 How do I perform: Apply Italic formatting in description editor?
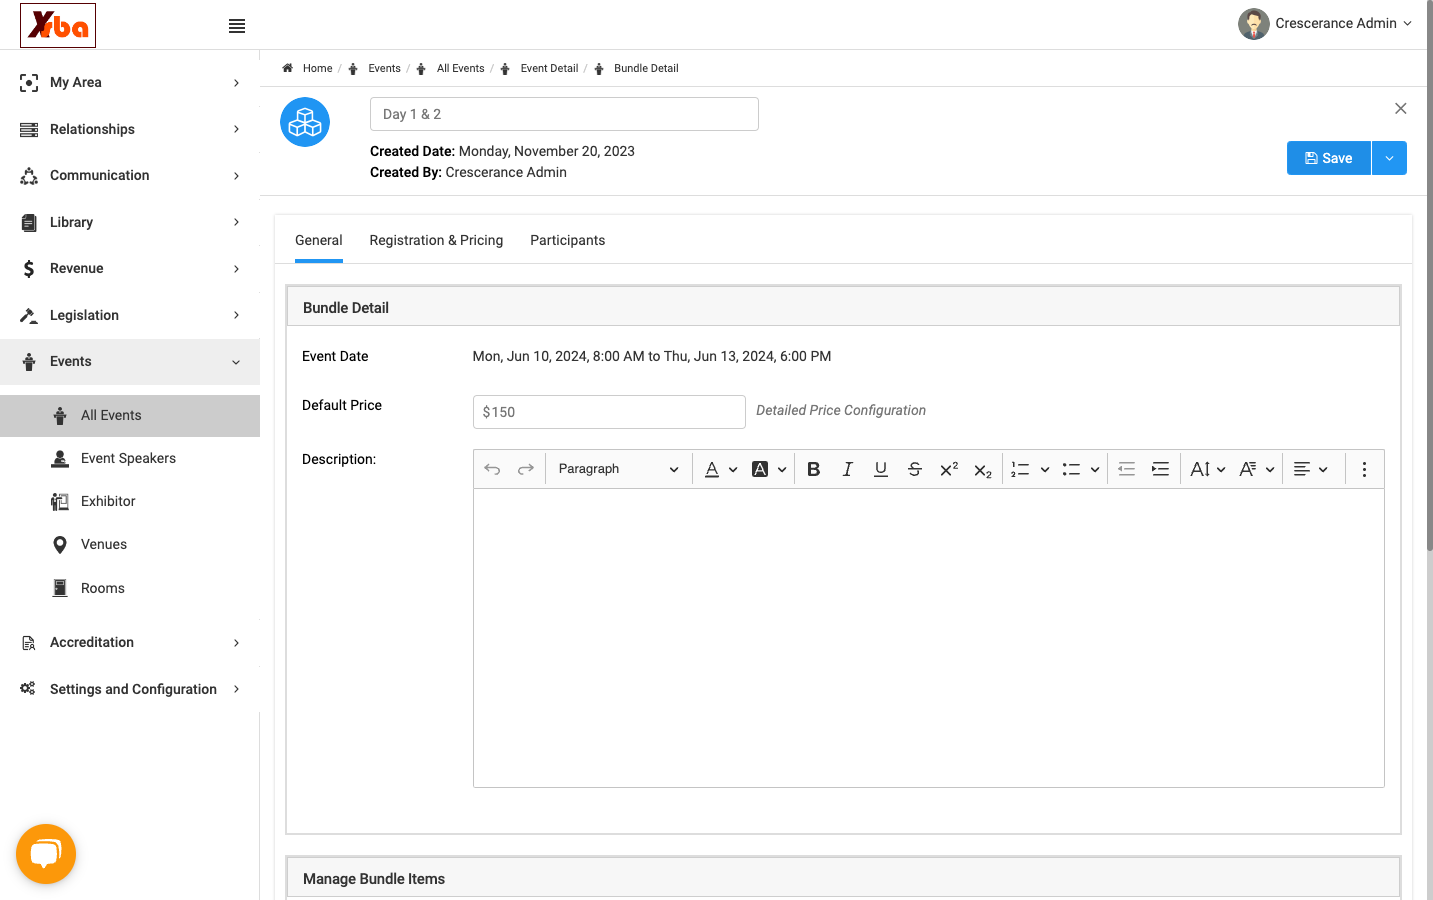pos(847,469)
